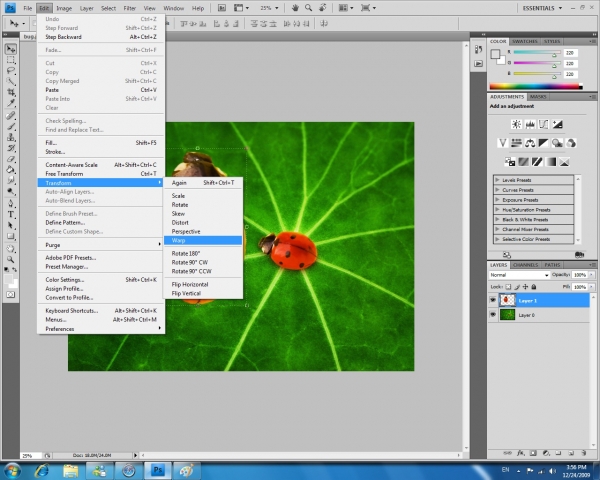Open the Fill slider arrow
The width and height of the screenshot is (600, 480).
click(592, 287)
